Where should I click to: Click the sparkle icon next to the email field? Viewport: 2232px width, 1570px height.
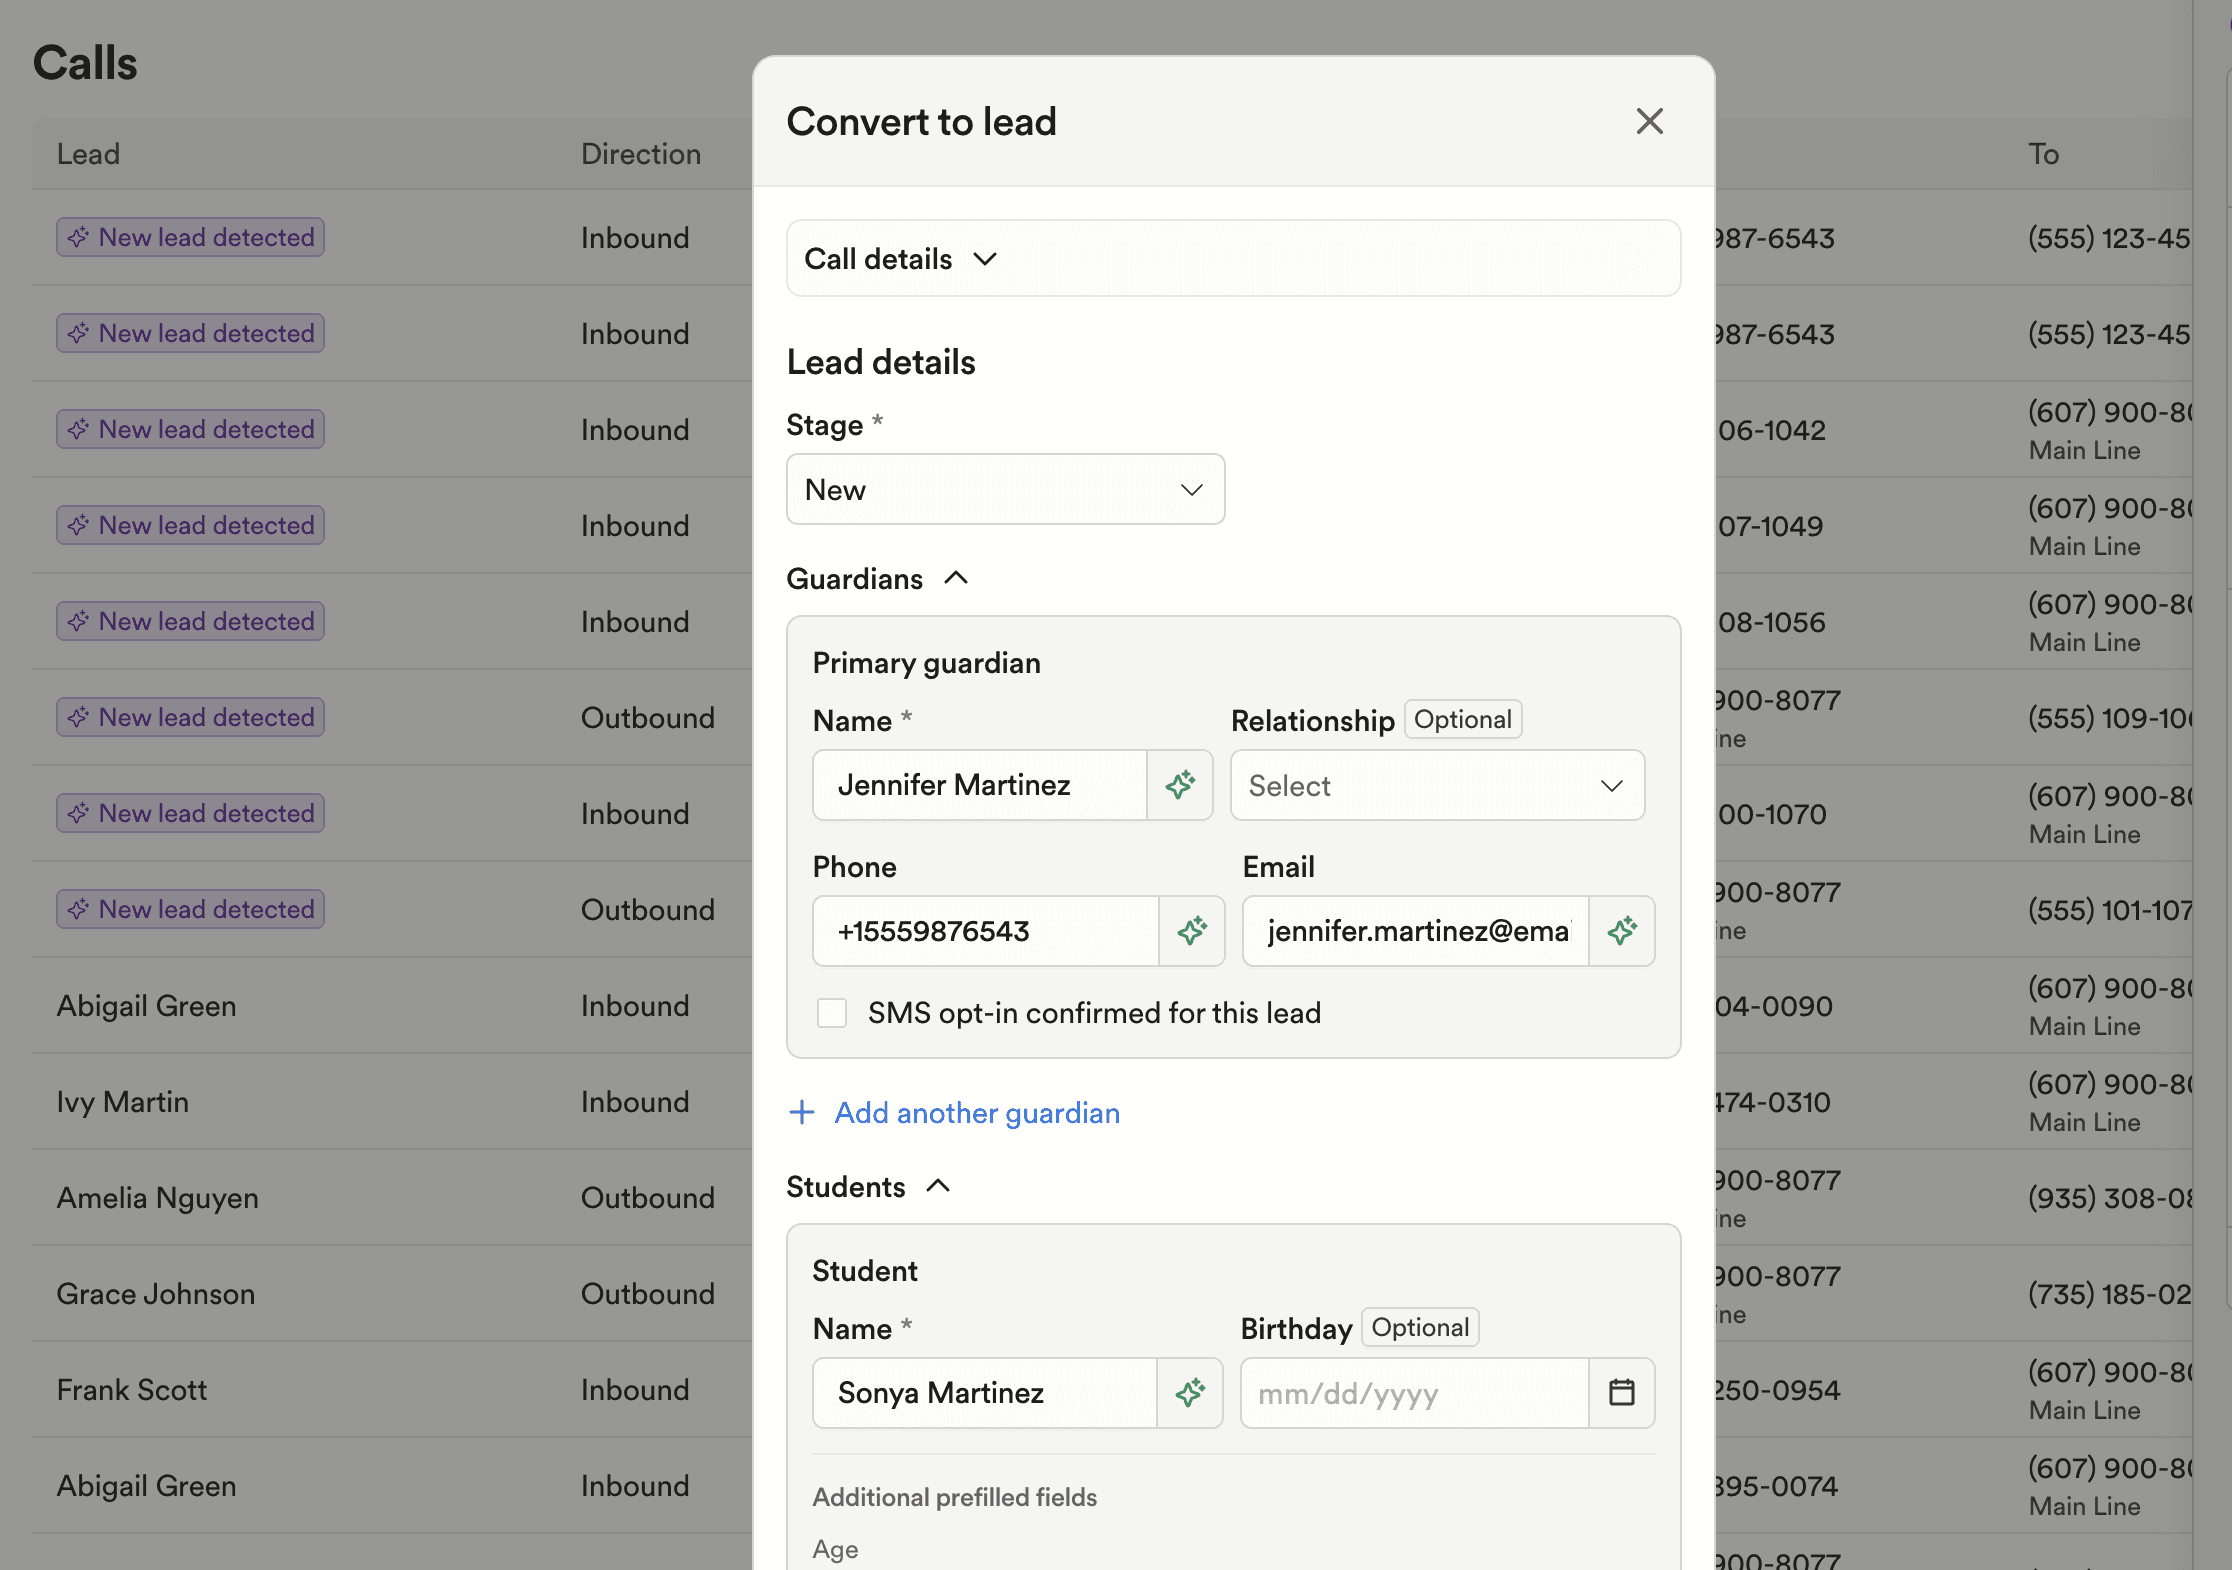(x=1622, y=931)
